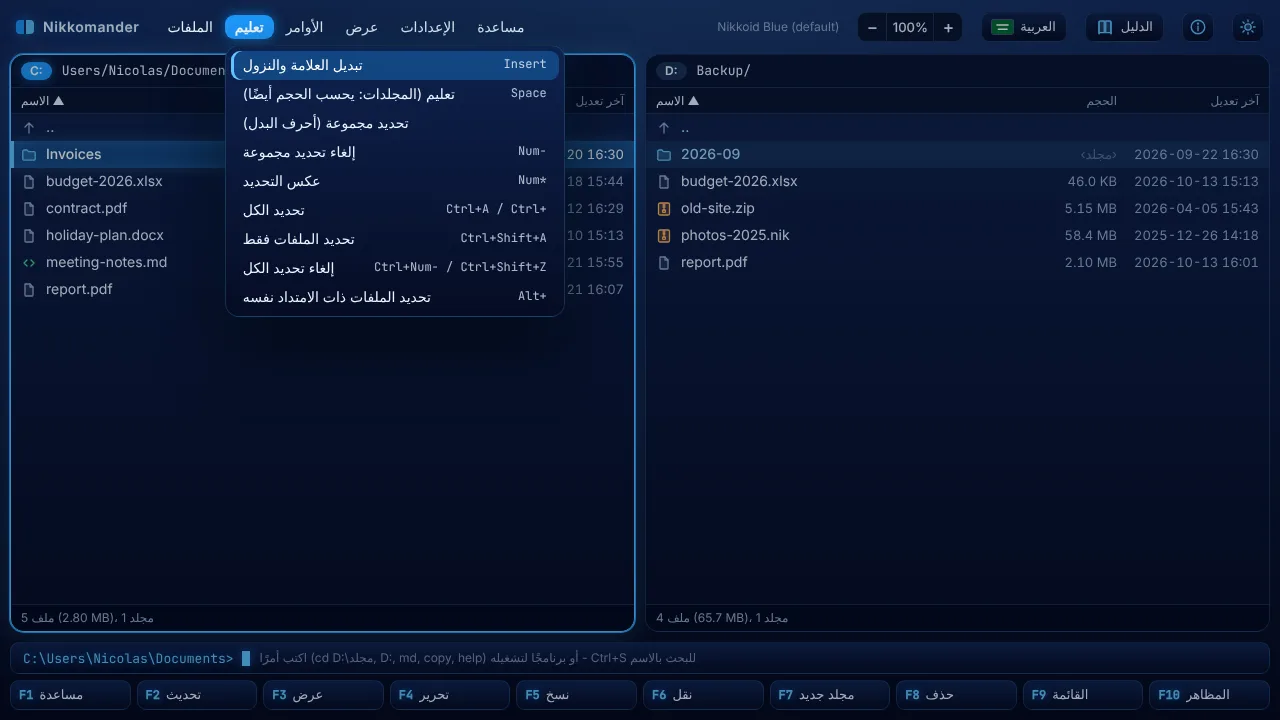Choose عكس التحديد menu entry
Image resolution: width=1280 pixels, height=720 pixels.
(x=395, y=181)
